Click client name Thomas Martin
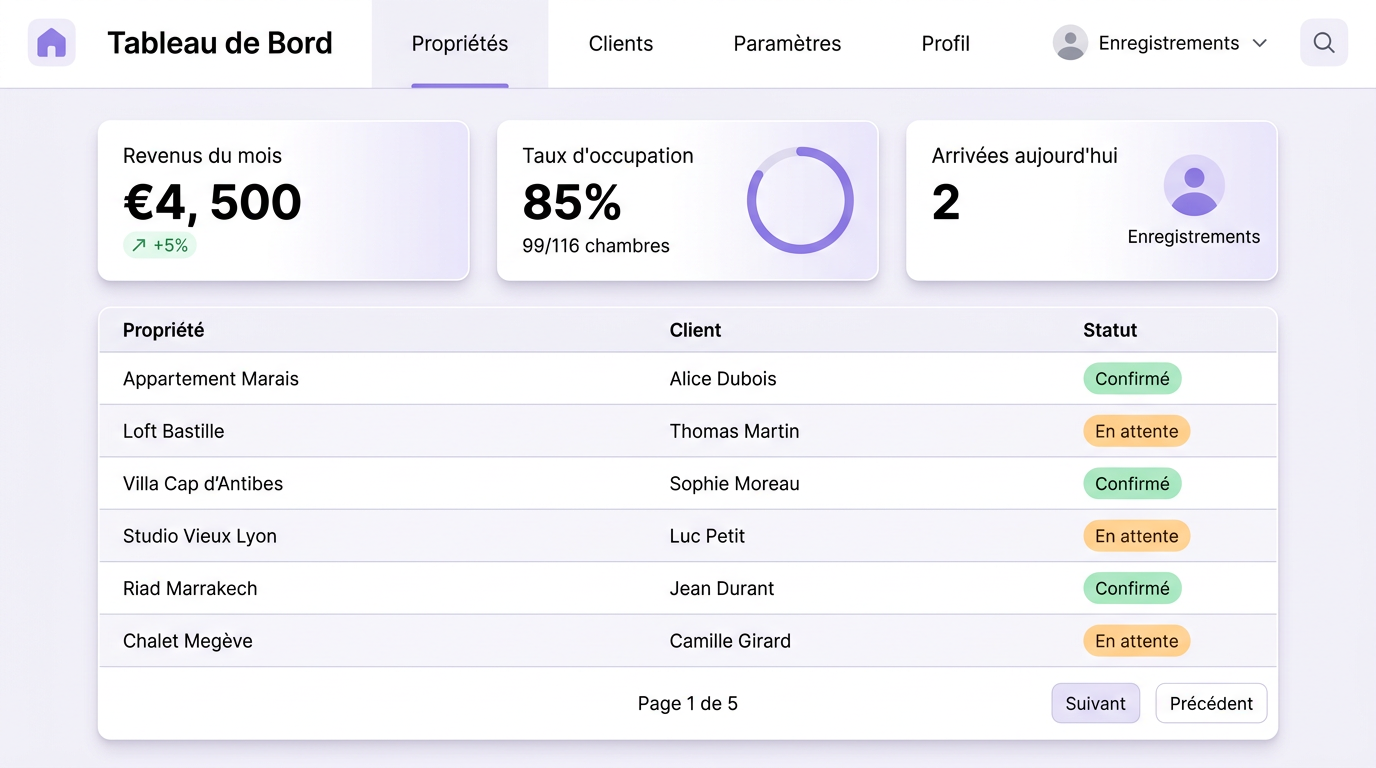 735,431
